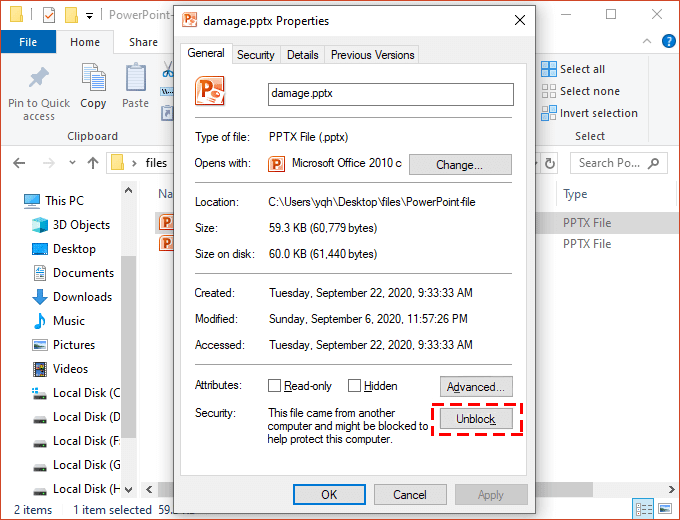Maximize the Explorer window
This screenshot has height=520, width=680.
tap(611, 14)
